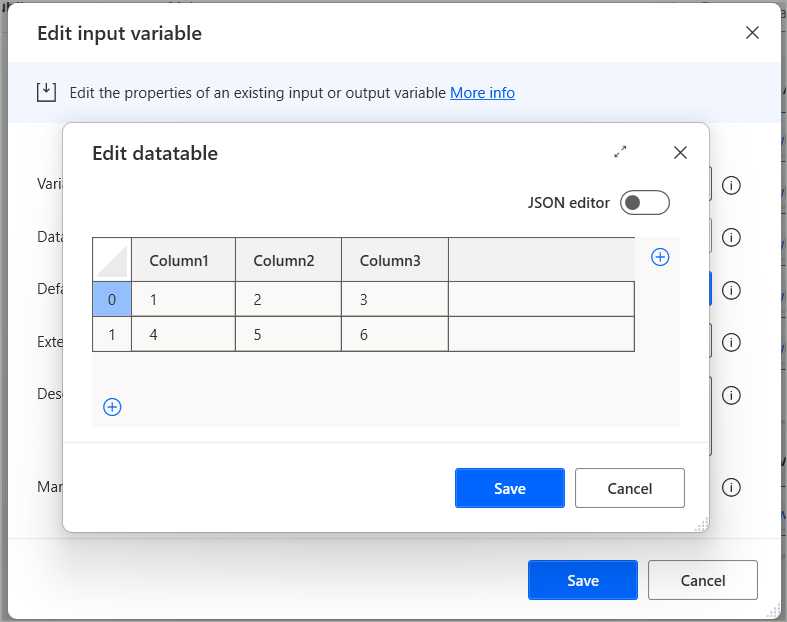Toggle the JSON editor switch
The width and height of the screenshot is (787, 622).
coord(644,203)
